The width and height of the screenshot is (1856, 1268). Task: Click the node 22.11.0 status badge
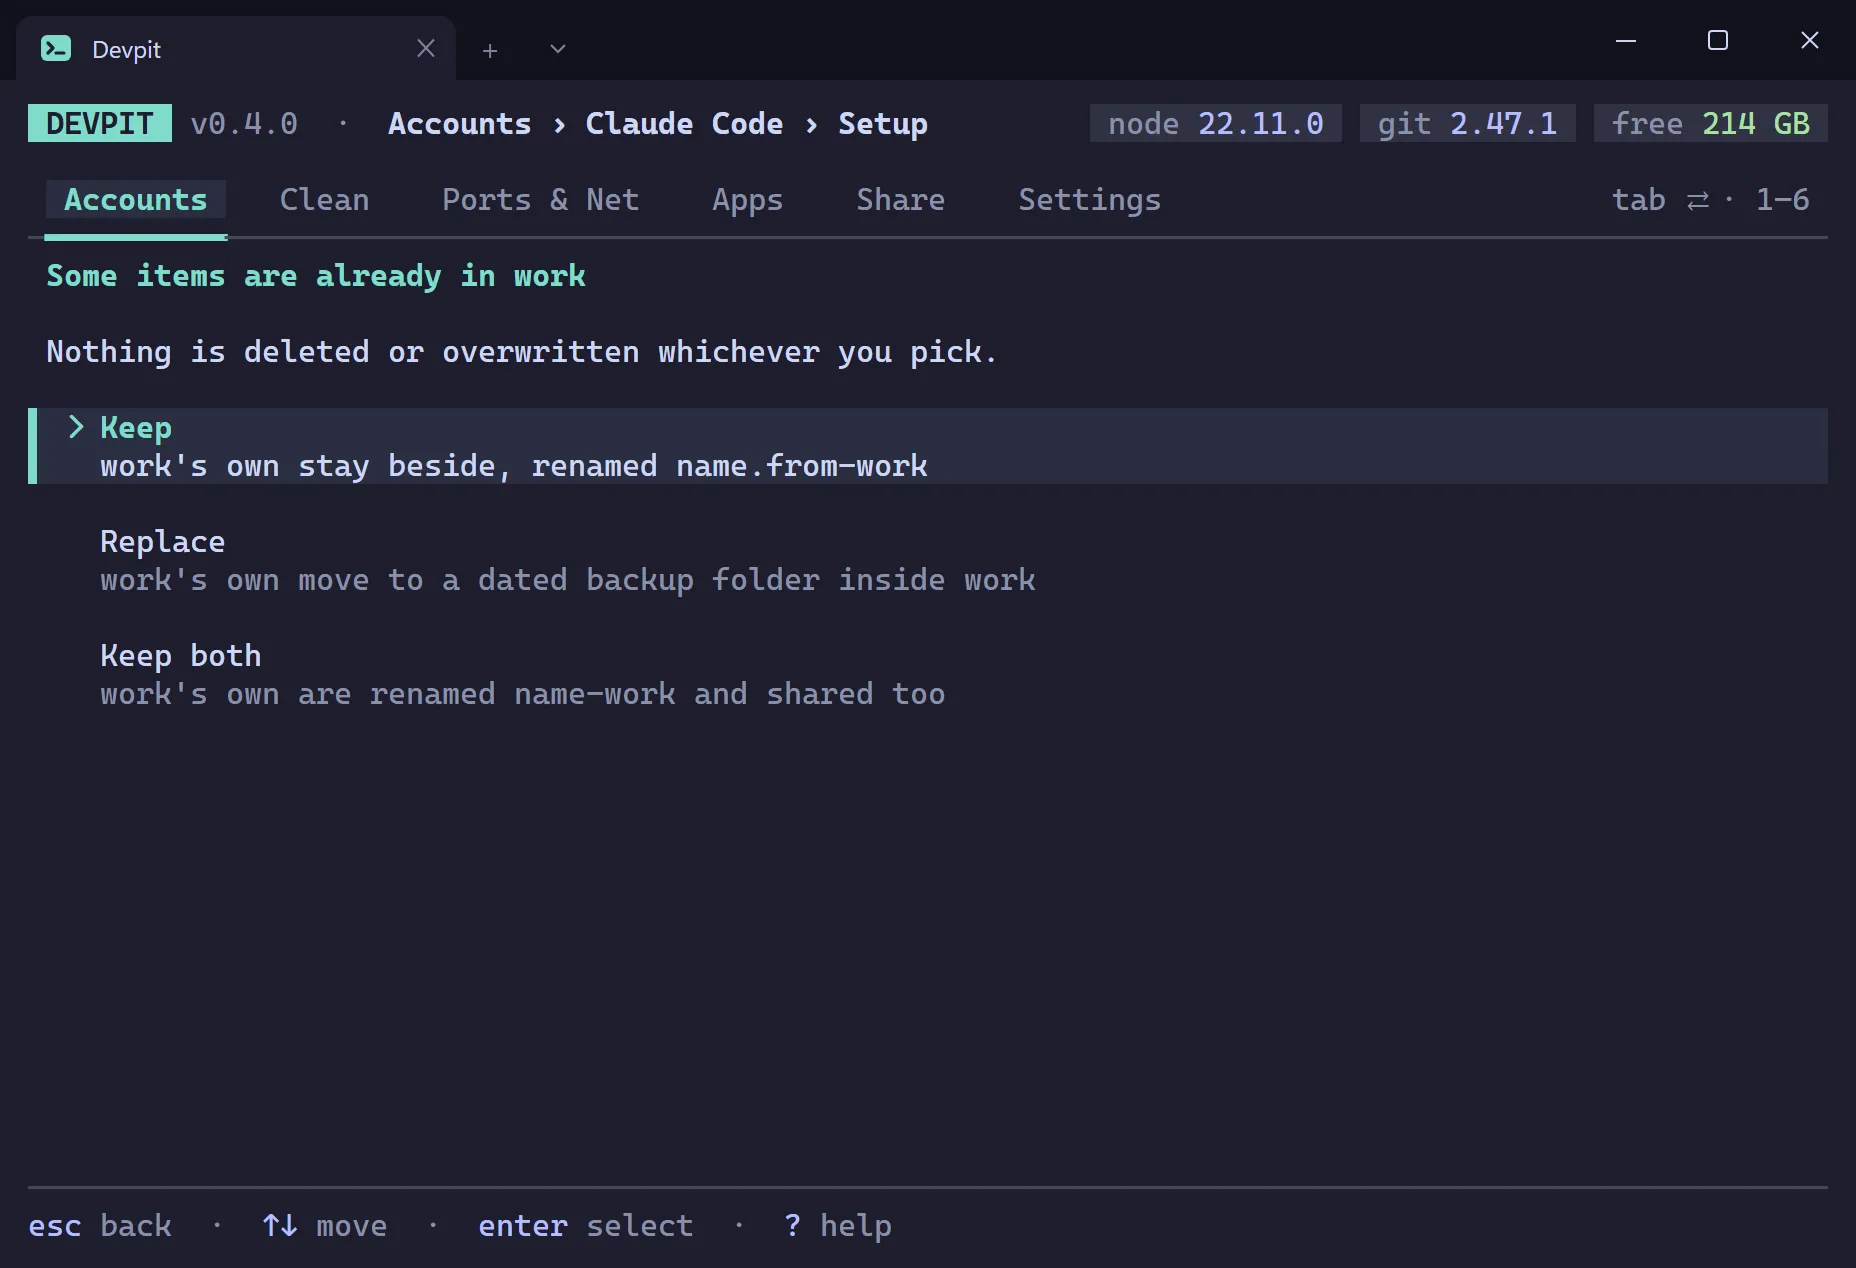coord(1216,123)
